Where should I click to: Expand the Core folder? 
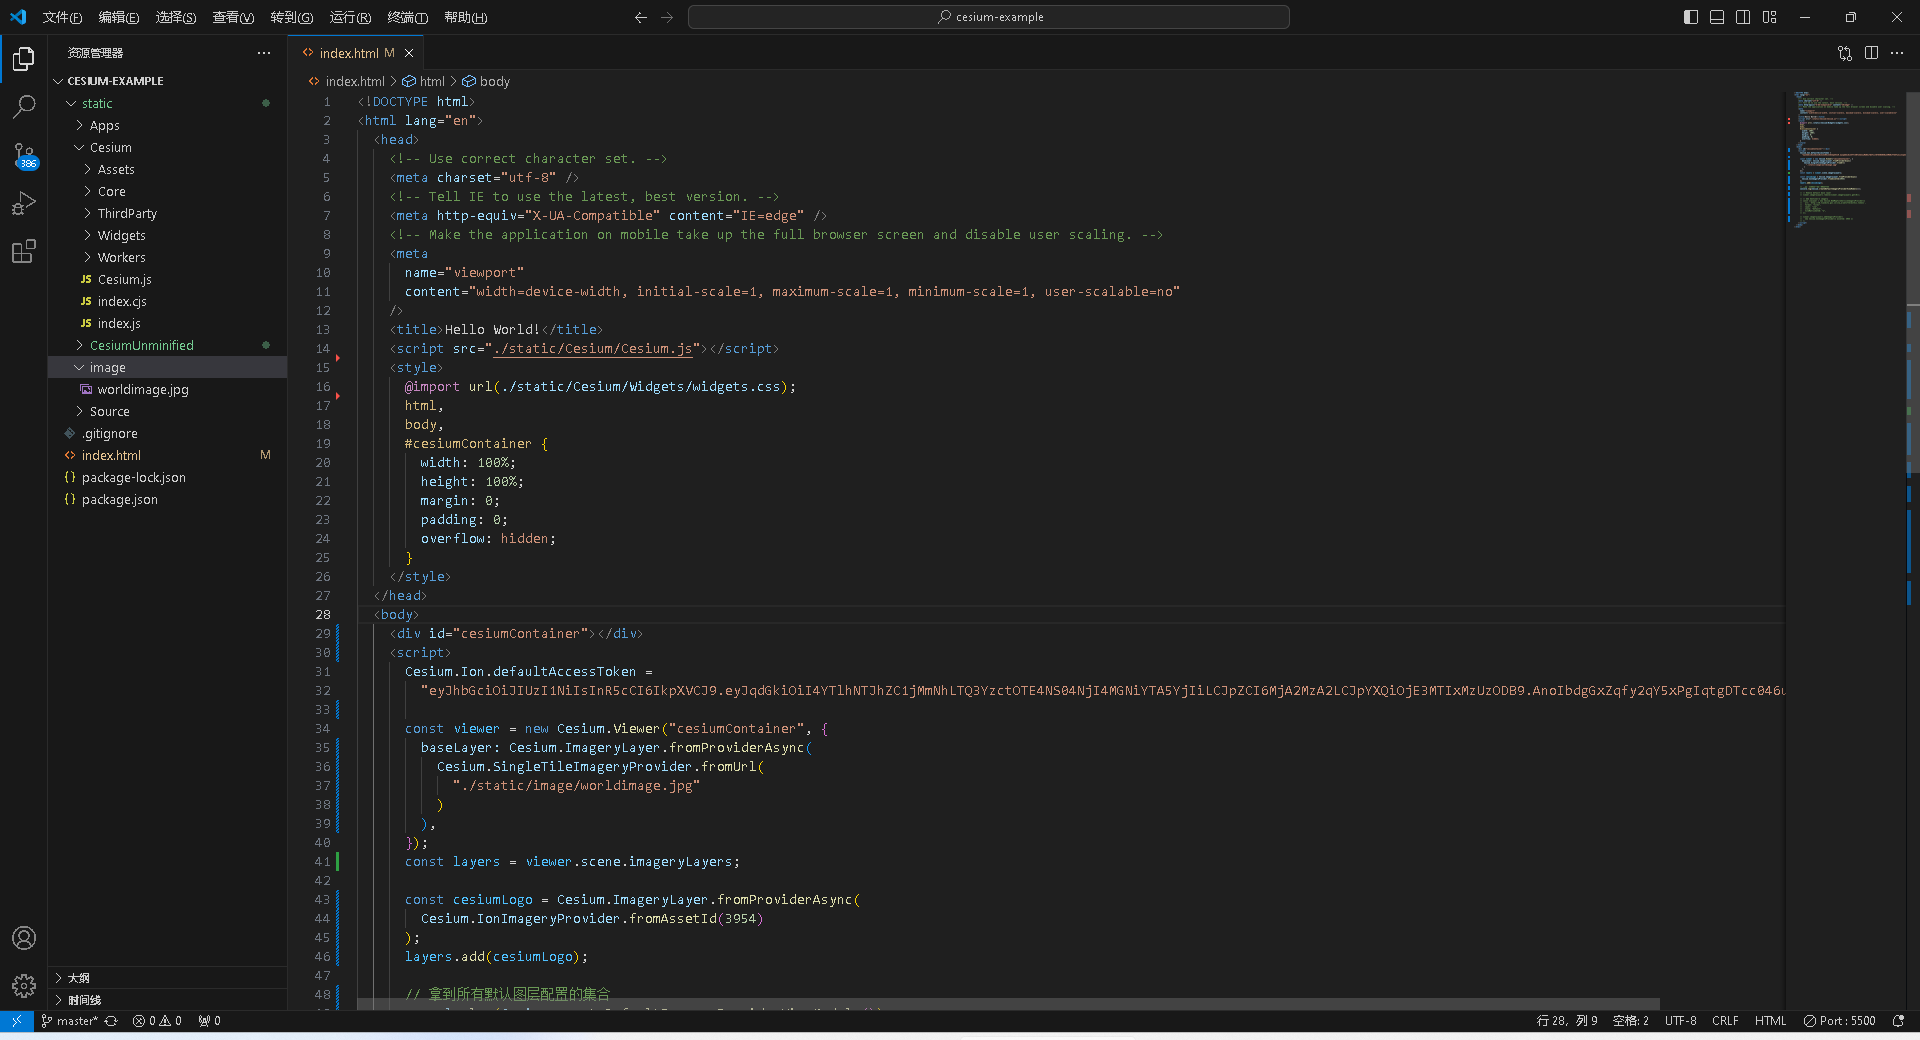[x=167, y=191]
